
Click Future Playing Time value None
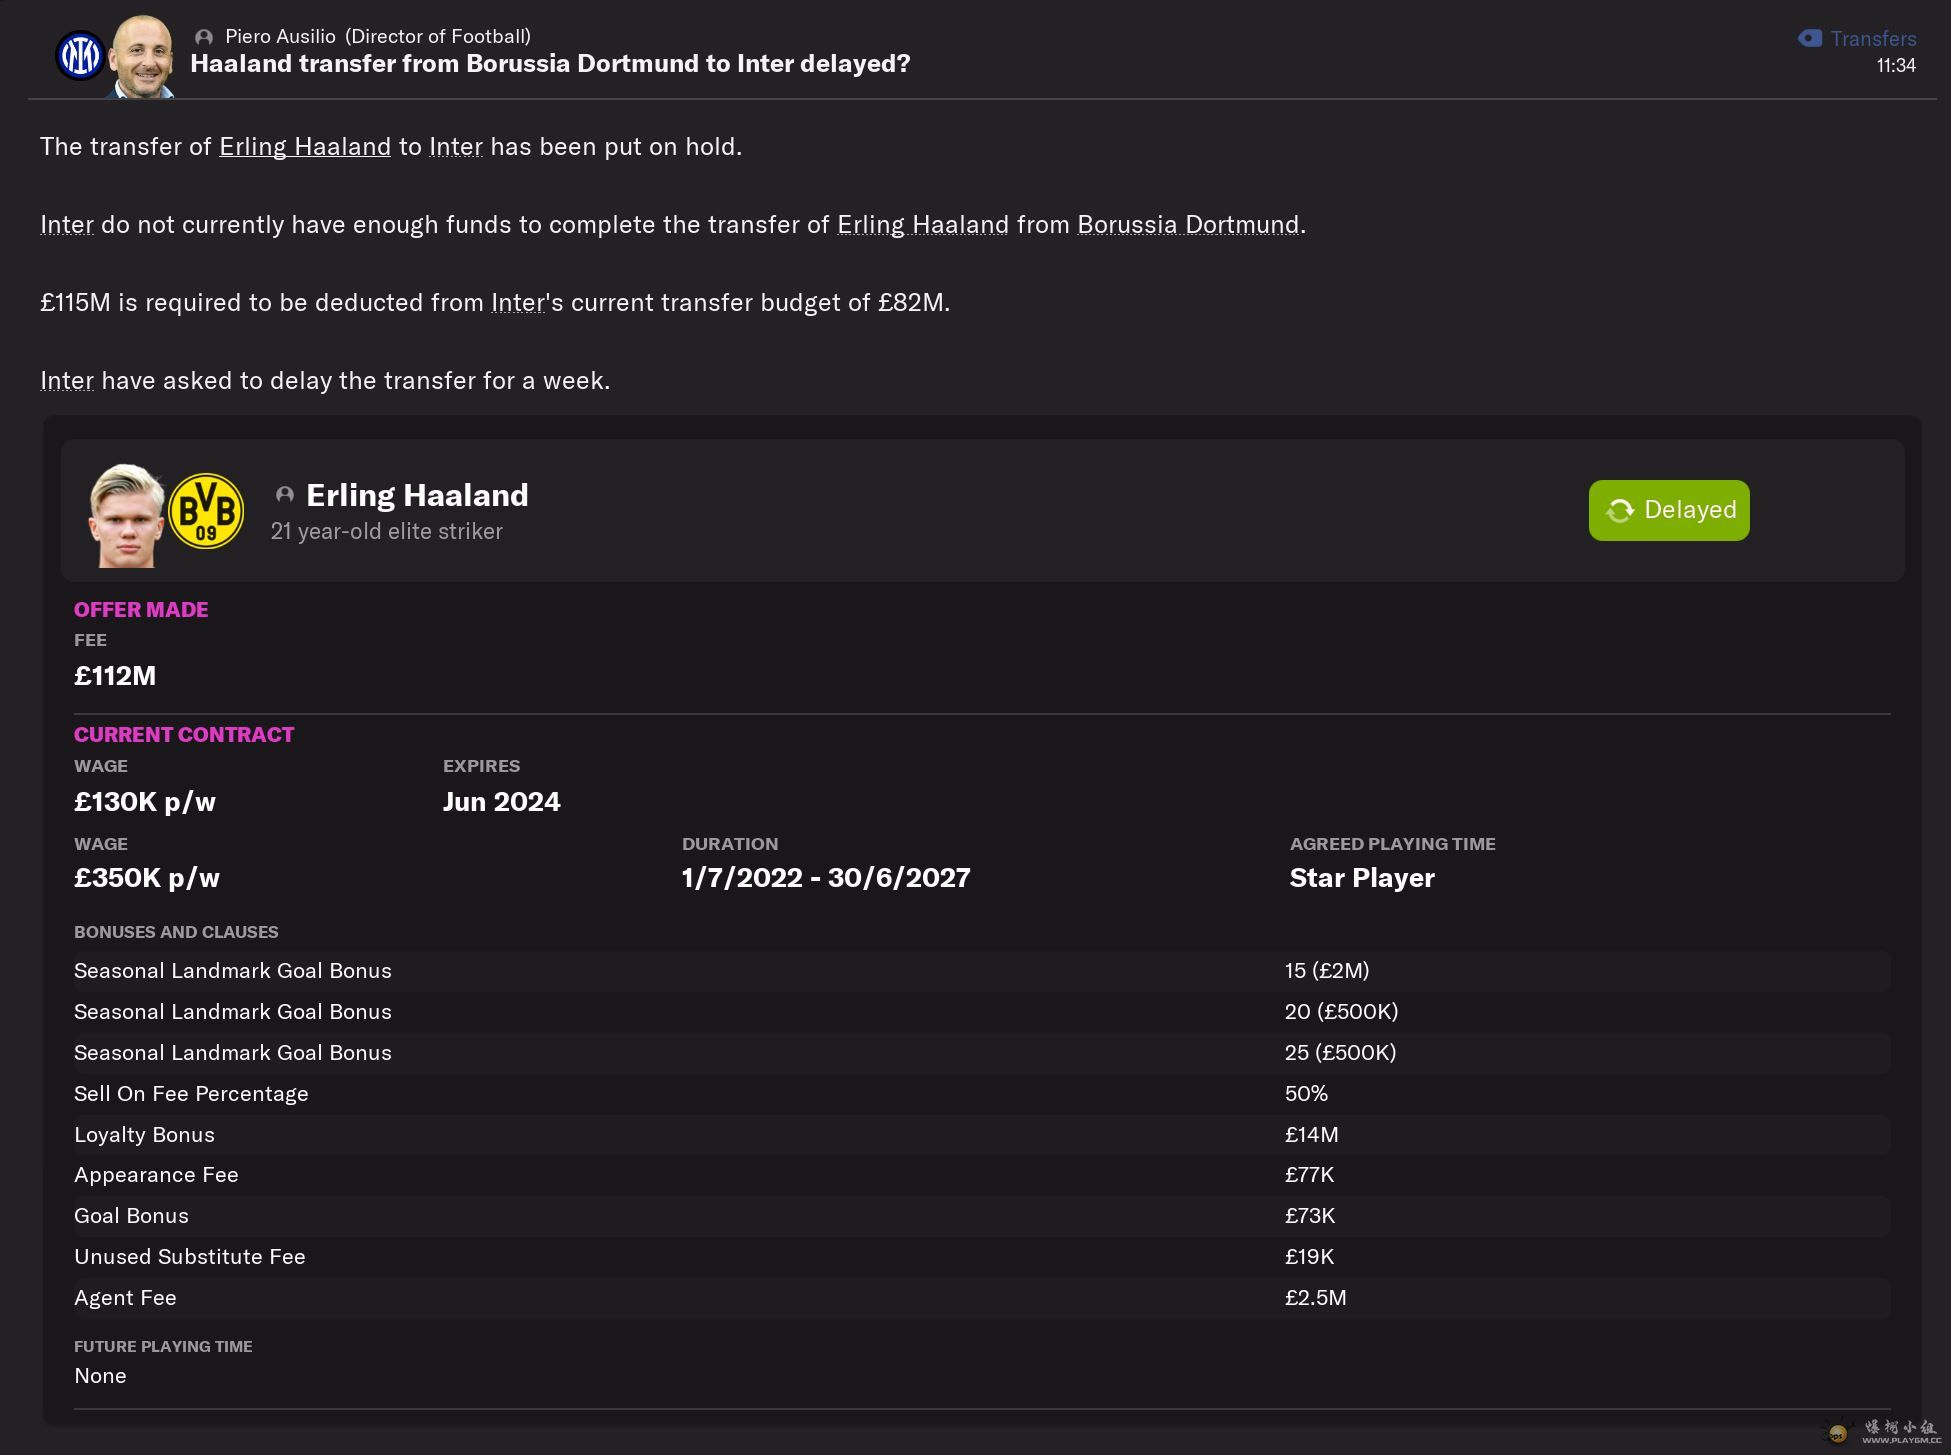point(100,1376)
